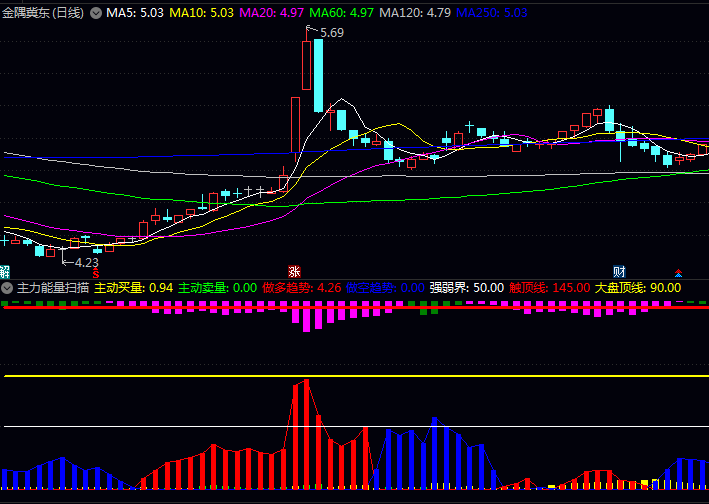Open the 涨 event marker
Image resolution: width=709 pixels, height=504 pixels.
point(294,272)
